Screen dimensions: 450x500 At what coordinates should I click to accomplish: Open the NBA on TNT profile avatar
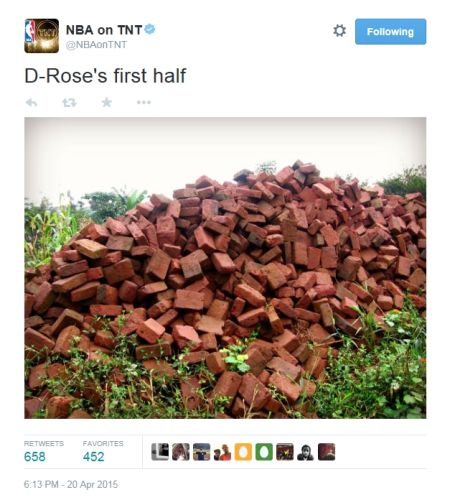coord(42,36)
